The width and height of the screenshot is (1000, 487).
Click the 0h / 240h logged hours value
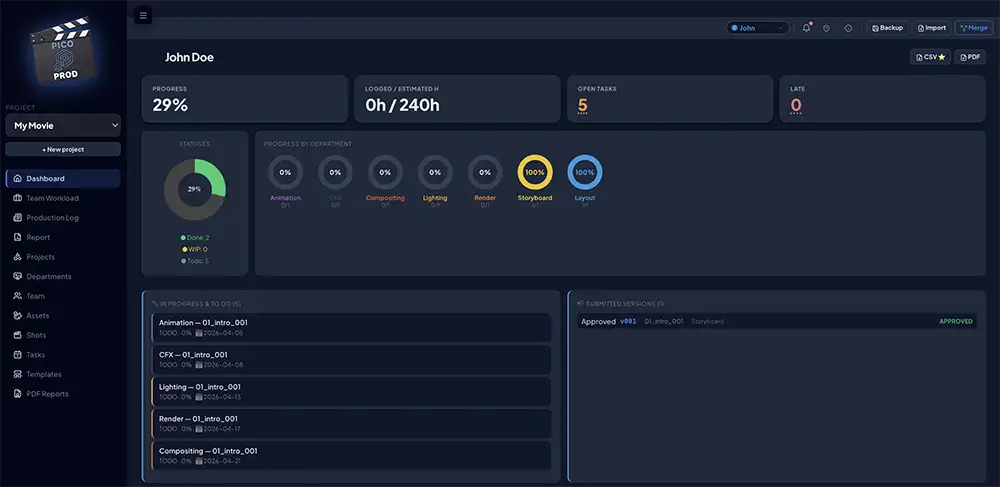(402, 105)
